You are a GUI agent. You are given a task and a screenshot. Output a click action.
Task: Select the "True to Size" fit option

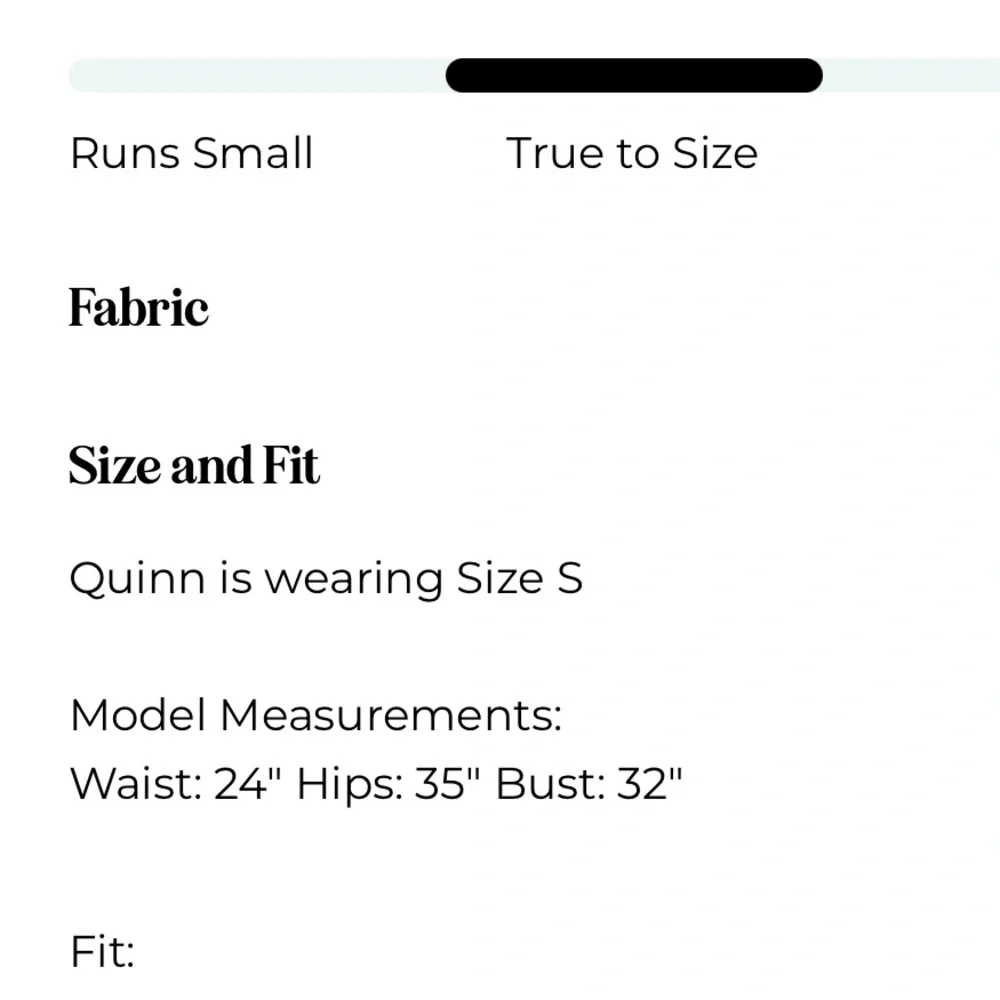click(x=633, y=153)
